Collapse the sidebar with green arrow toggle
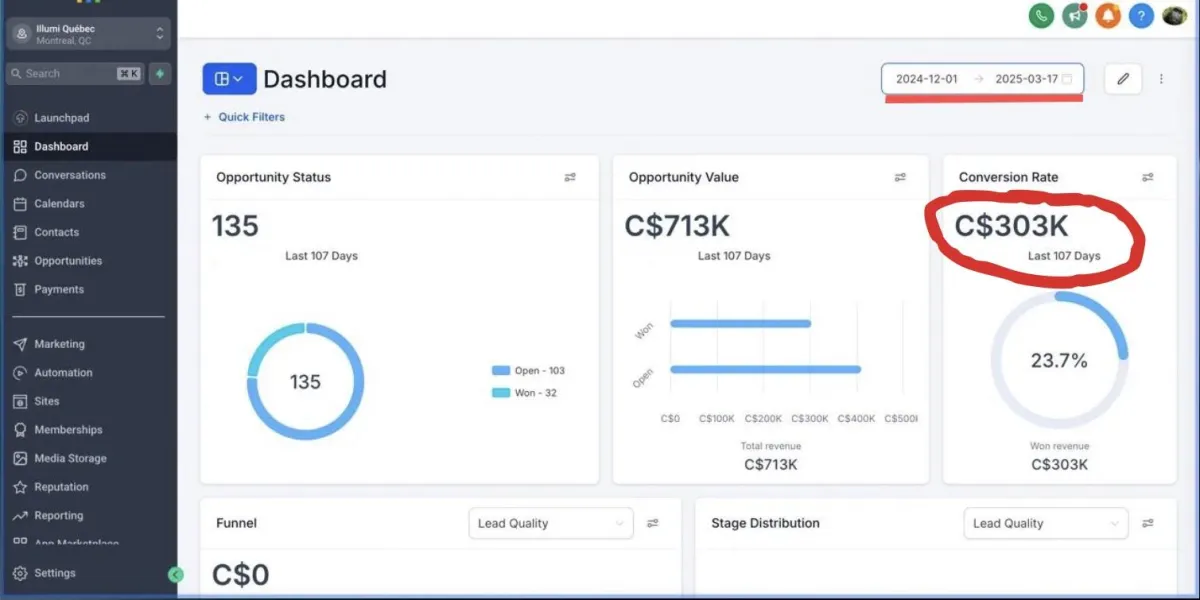The width and height of the screenshot is (1200, 600). (176, 574)
